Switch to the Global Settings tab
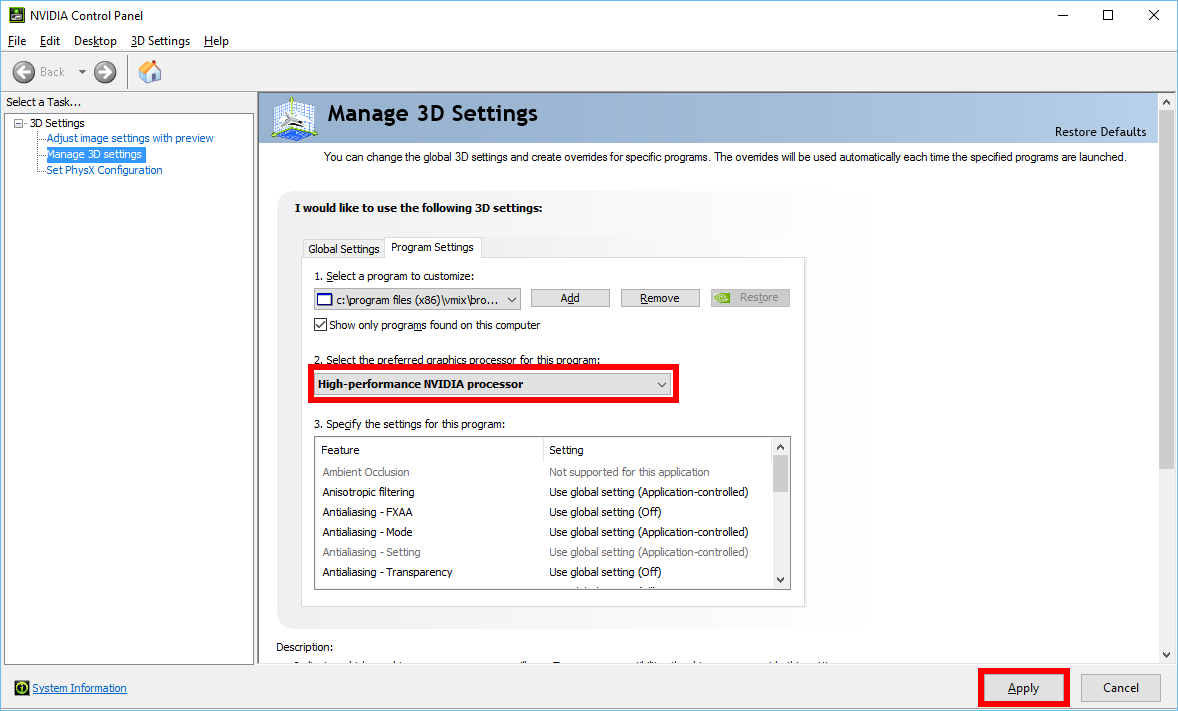Viewport: 1178px width, 711px height. pyautogui.click(x=343, y=249)
